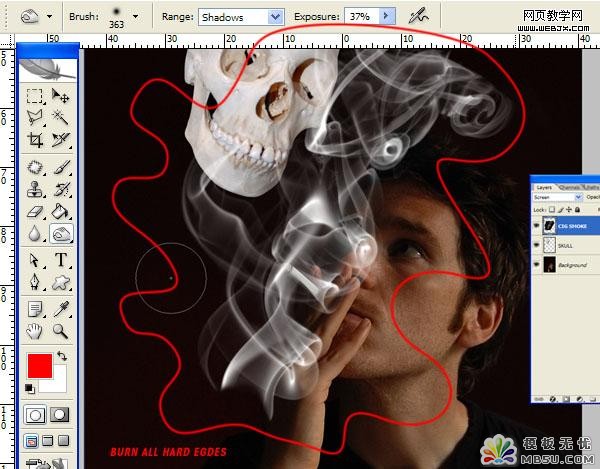Select the CIG SMOKE layer thumbnail
Image resolution: width=600 pixels, height=469 pixels.
(x=549, y=226)
